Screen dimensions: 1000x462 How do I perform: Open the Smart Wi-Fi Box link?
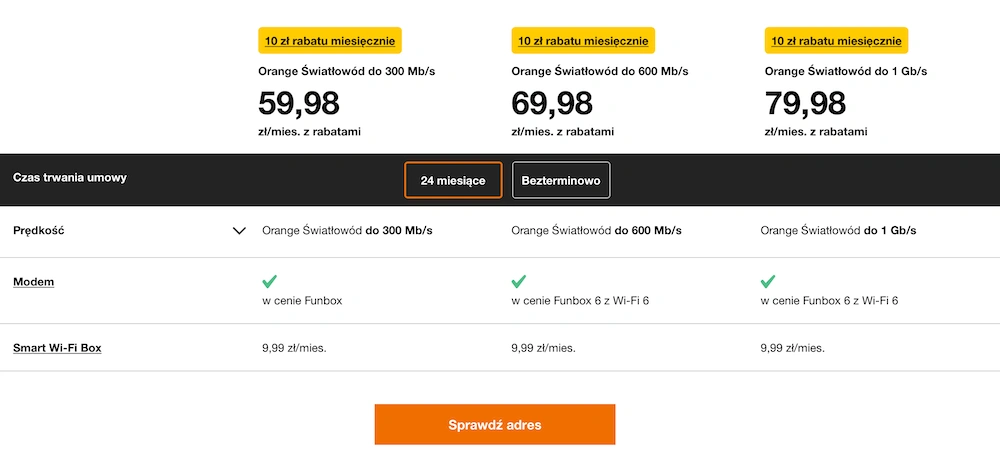[x=57, y=348]
